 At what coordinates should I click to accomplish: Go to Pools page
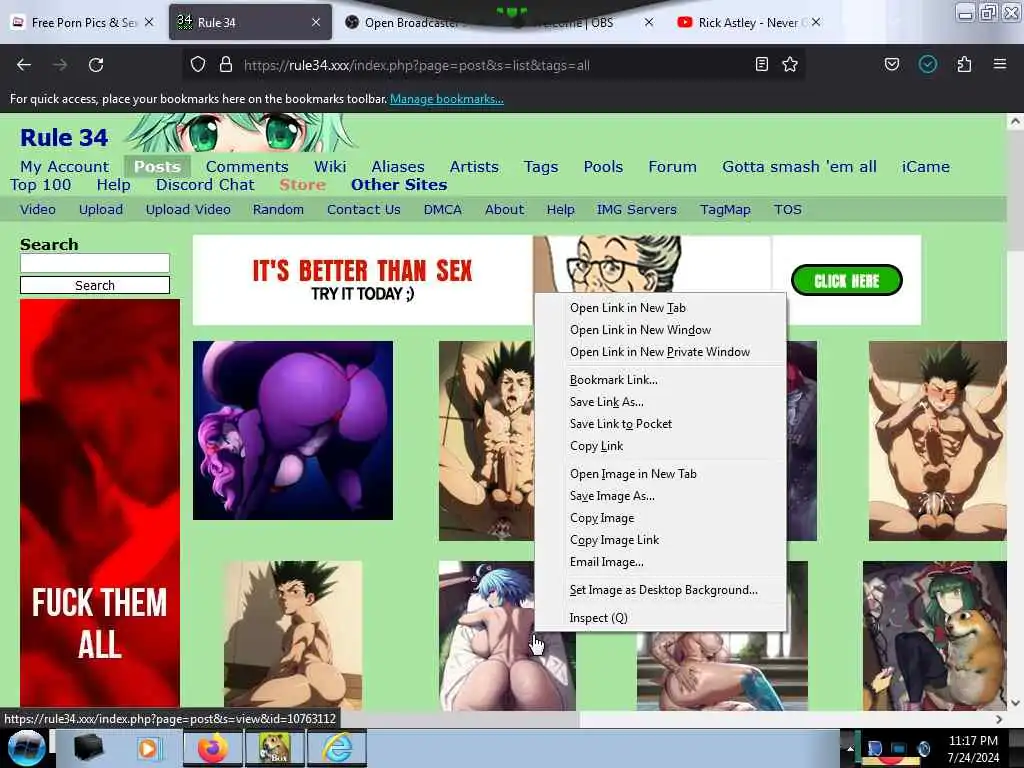[603, 167]
